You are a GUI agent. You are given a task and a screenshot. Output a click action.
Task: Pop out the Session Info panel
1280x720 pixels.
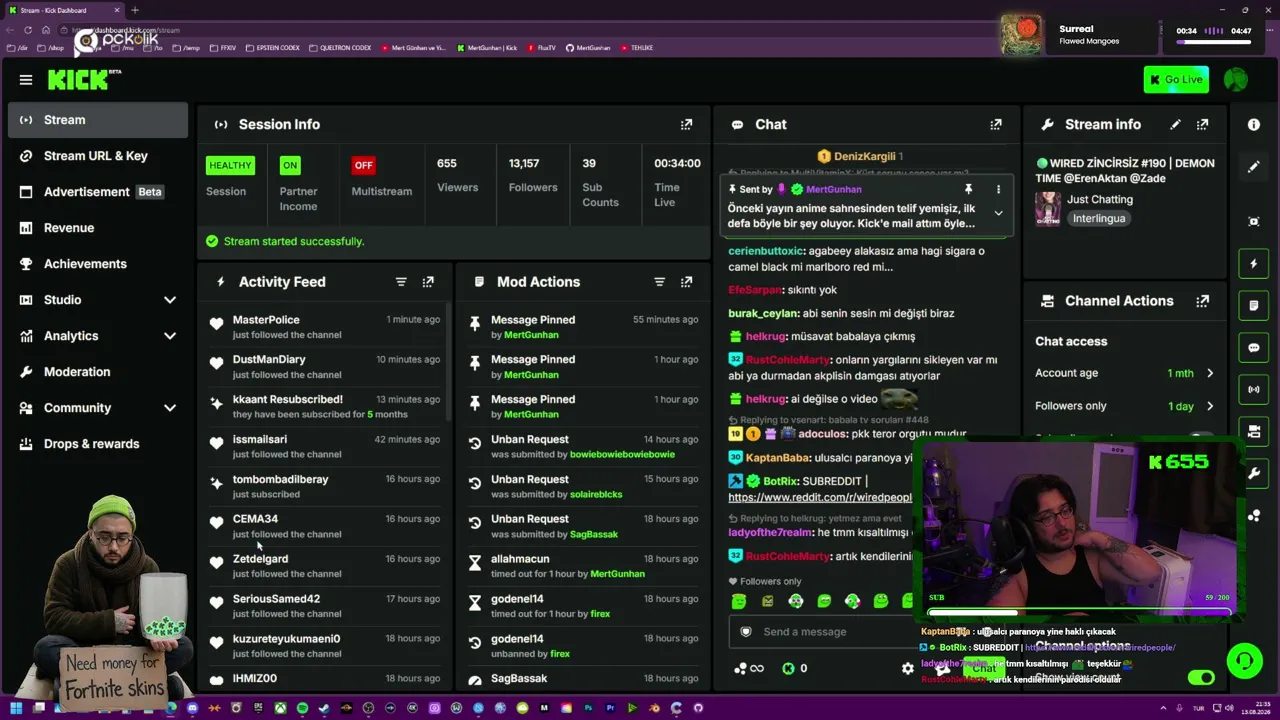coord(686,124)
